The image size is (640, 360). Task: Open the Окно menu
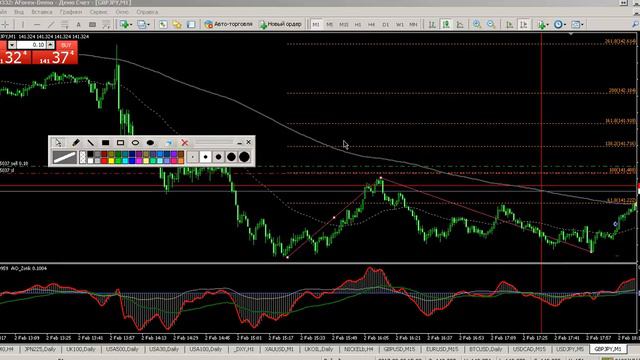pos(122,12)
